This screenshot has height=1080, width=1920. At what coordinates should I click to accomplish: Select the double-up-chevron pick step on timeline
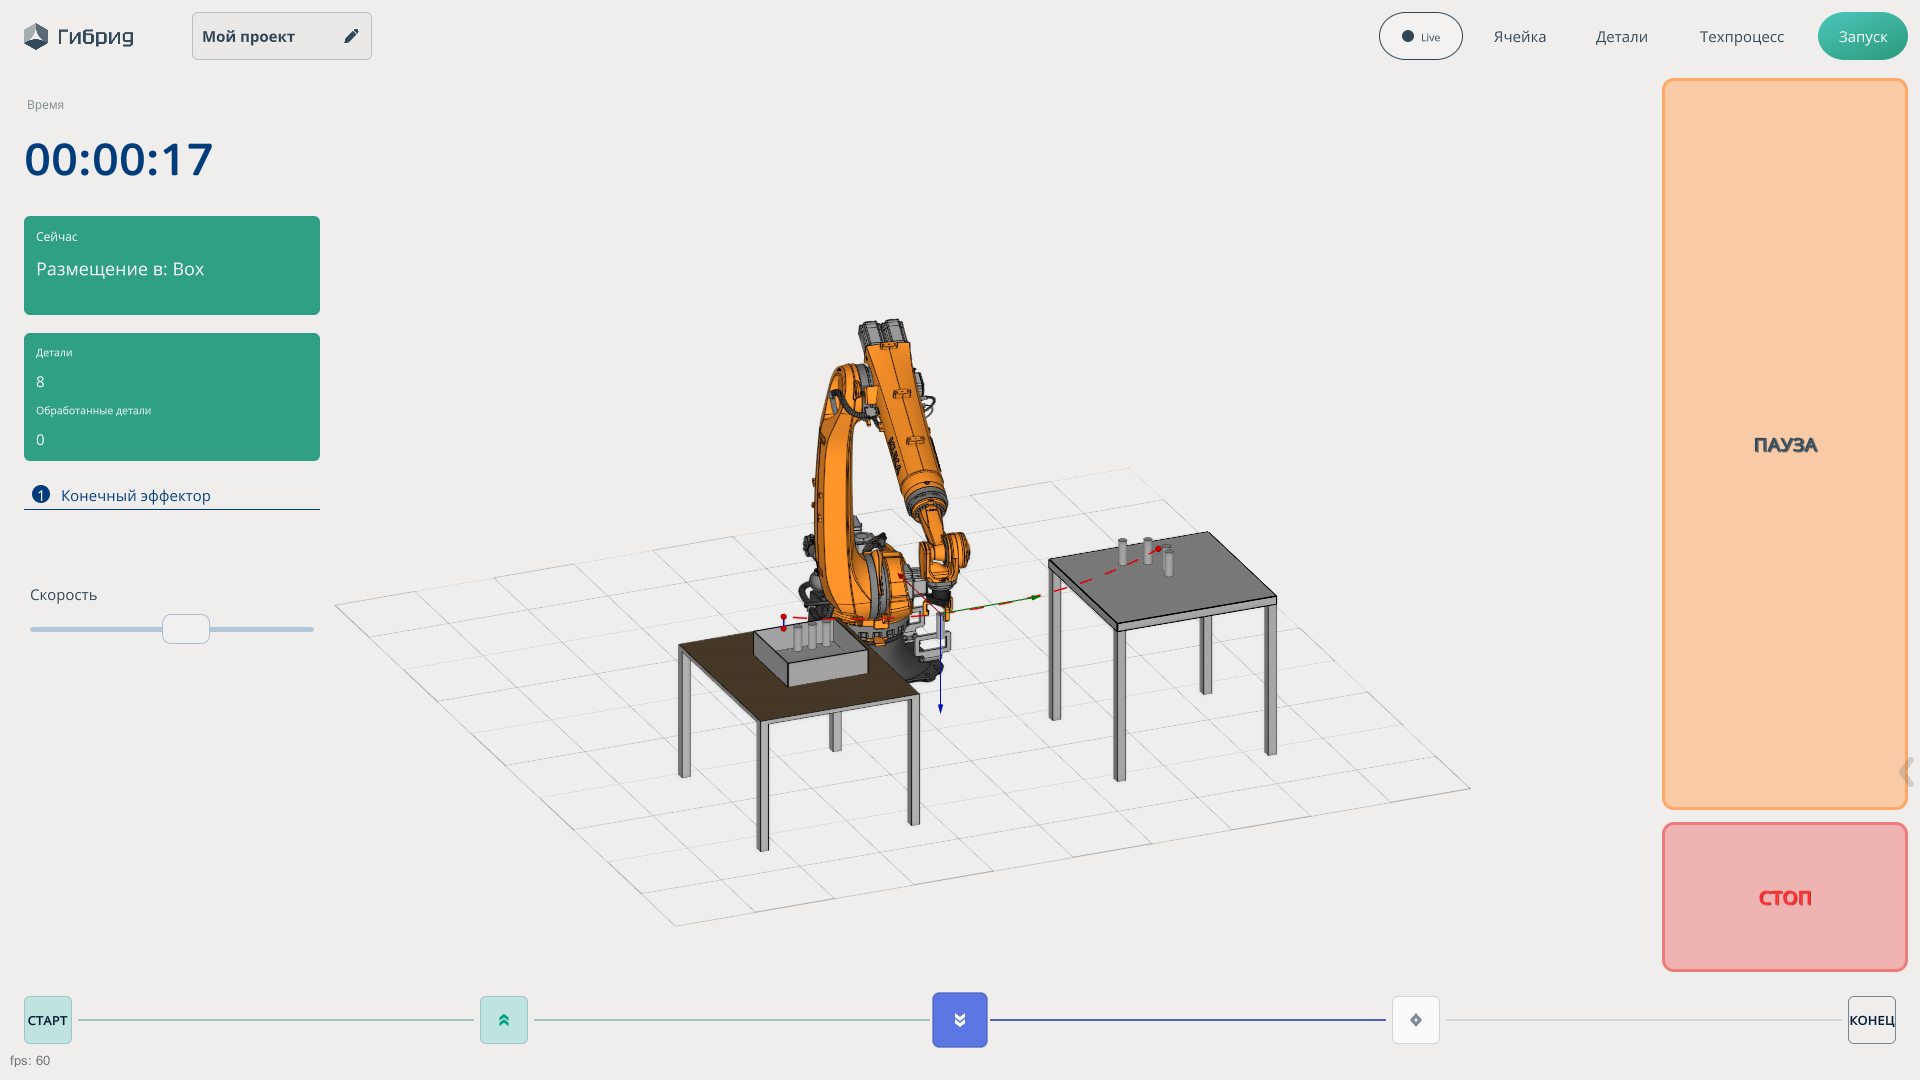(x=504, y=1020)
